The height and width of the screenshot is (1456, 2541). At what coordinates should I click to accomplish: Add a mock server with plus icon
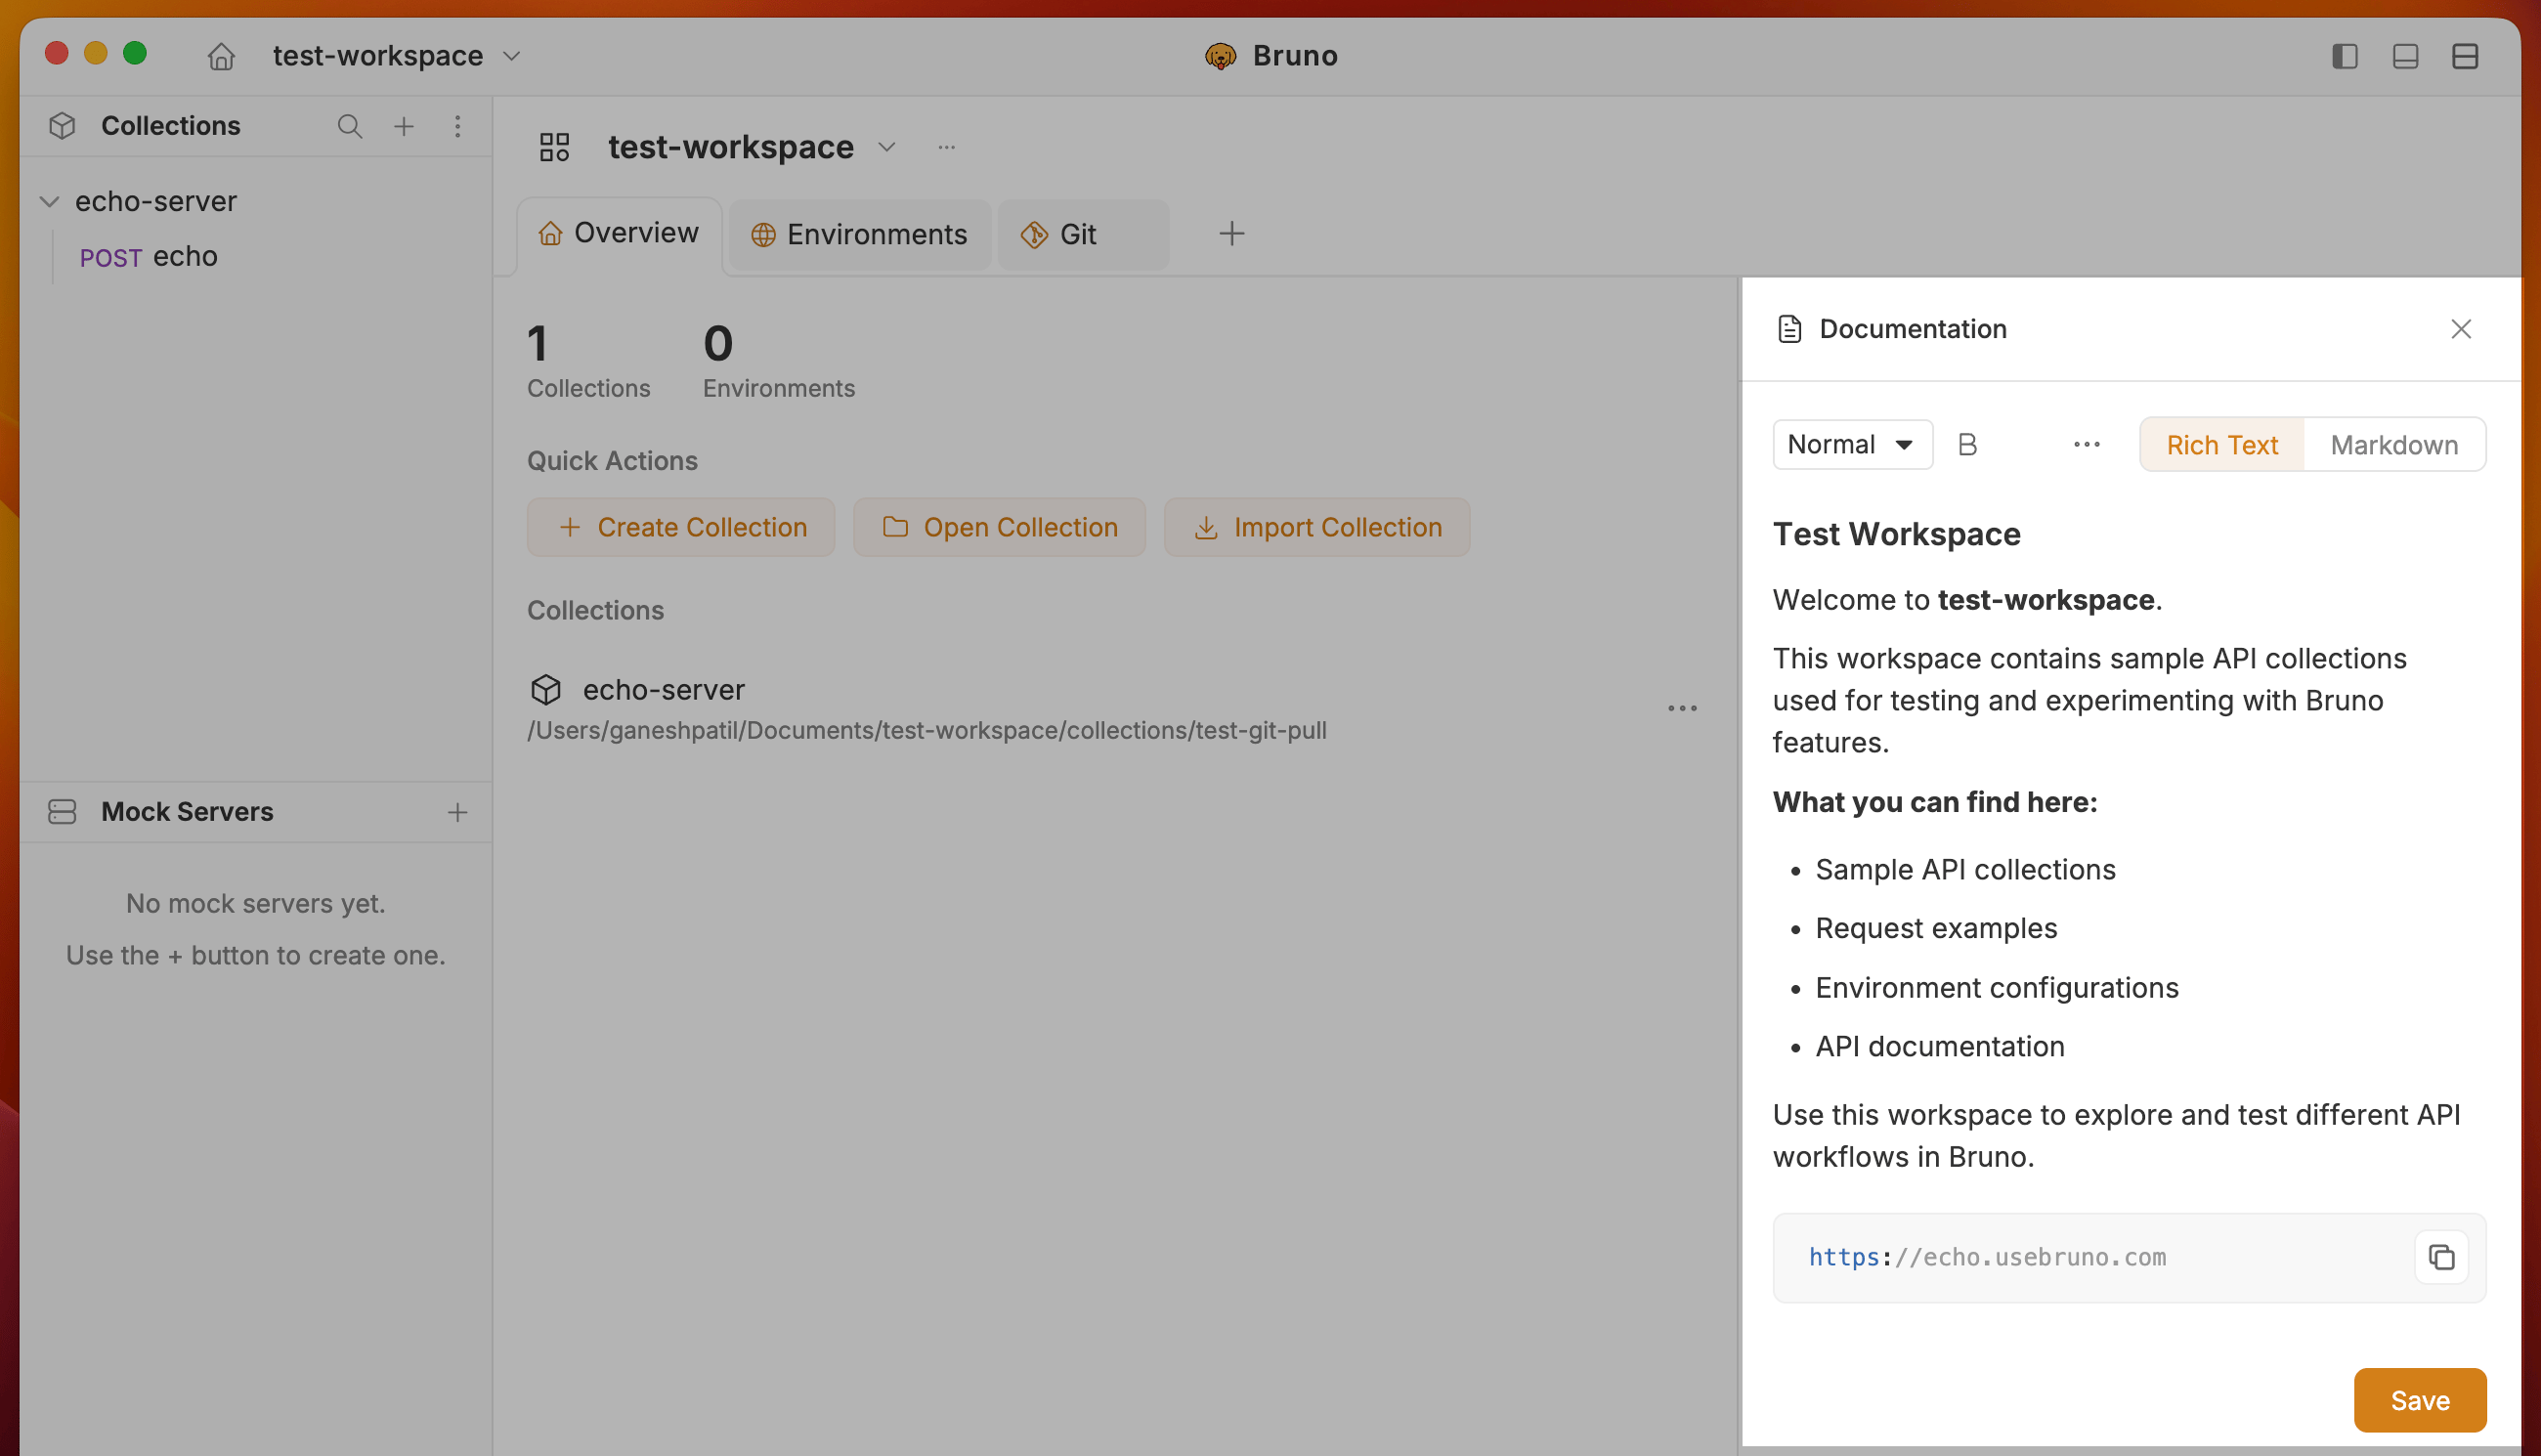point(457,812)
